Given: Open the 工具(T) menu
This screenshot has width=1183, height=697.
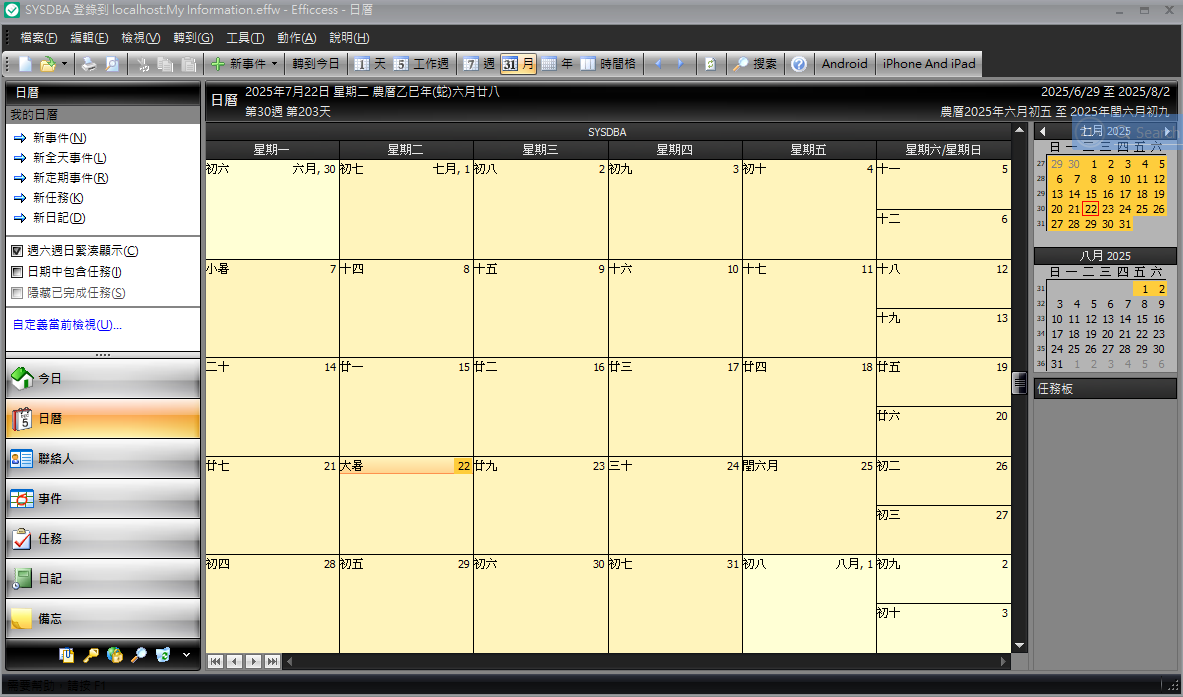Looking at the screenshot, I should (245, 38).
